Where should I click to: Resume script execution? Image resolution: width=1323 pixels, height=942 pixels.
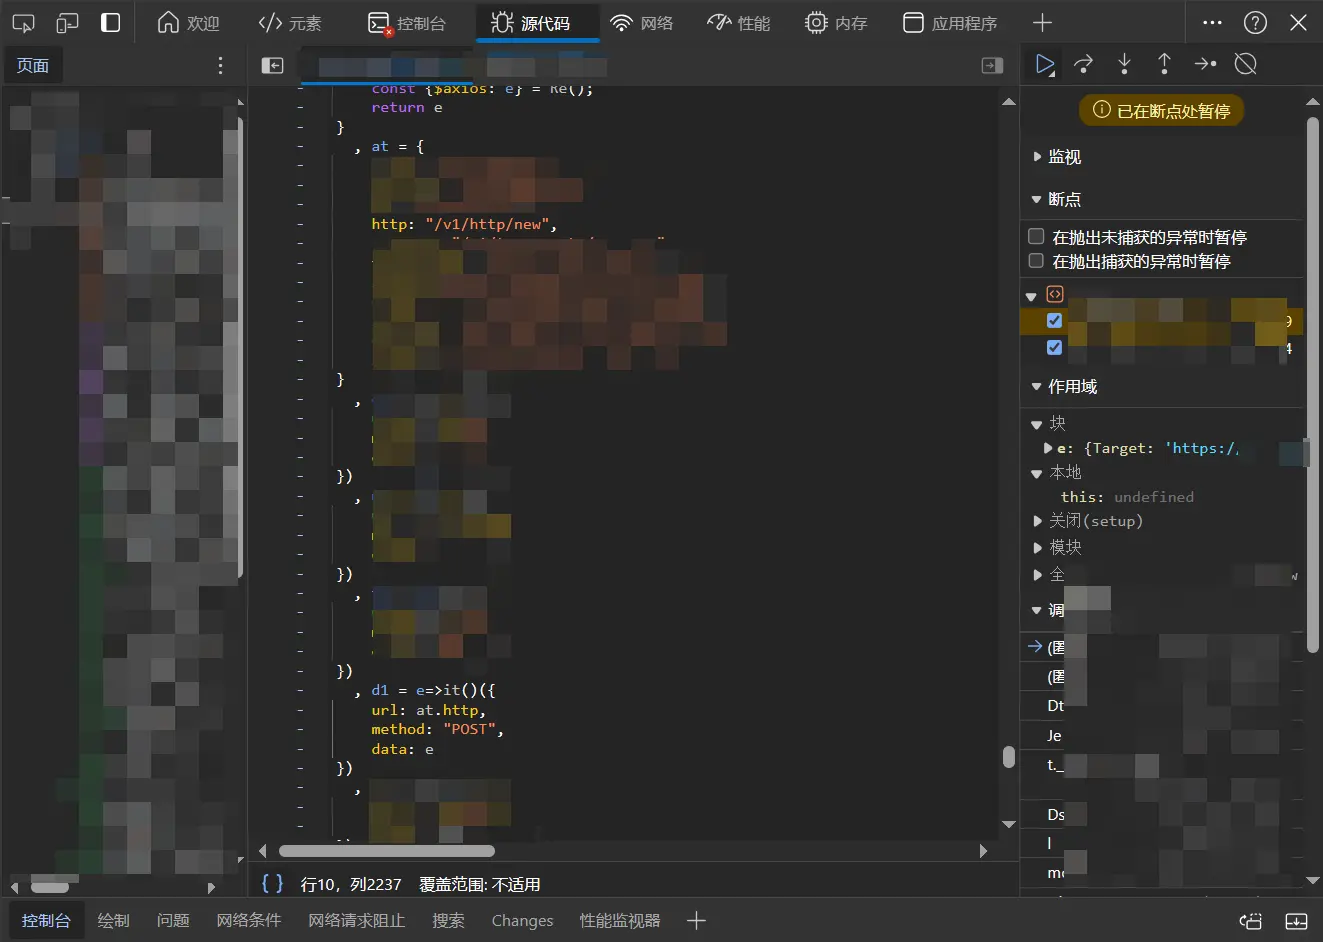(1045, 64)
